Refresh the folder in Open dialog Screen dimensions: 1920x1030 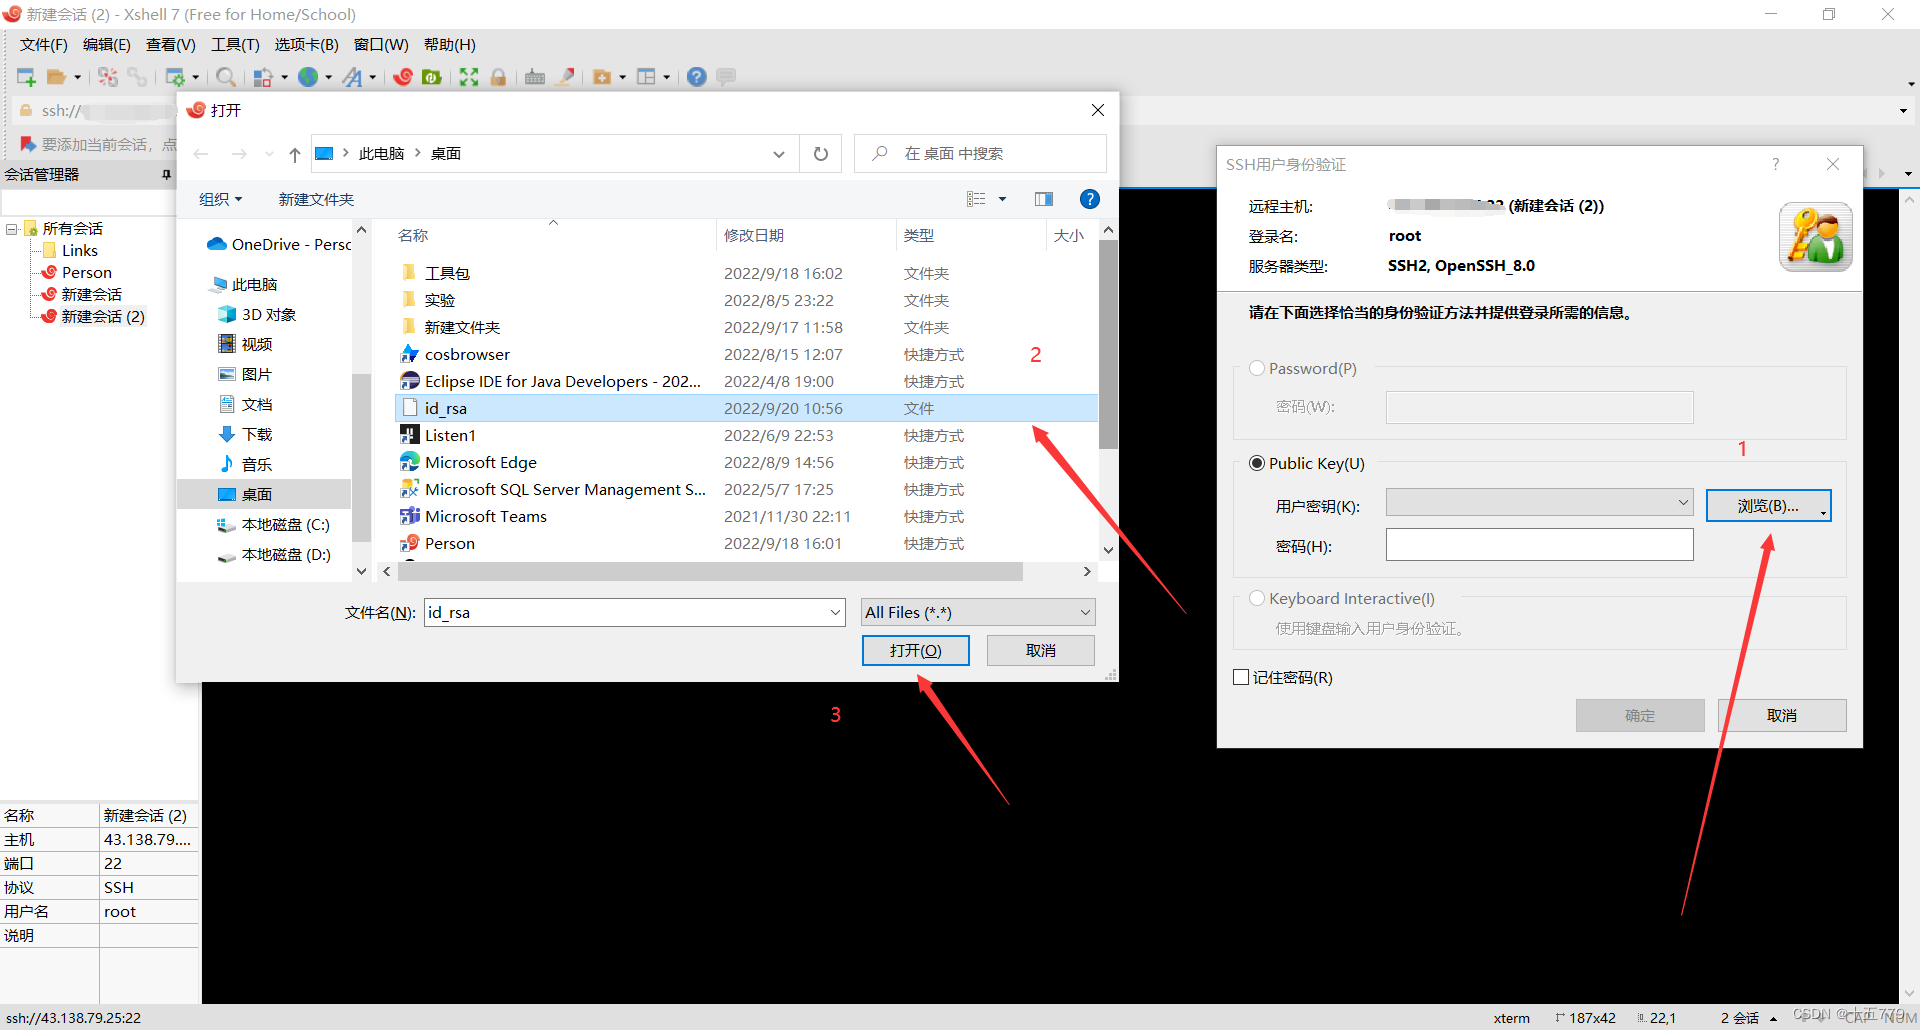point(821,154)
